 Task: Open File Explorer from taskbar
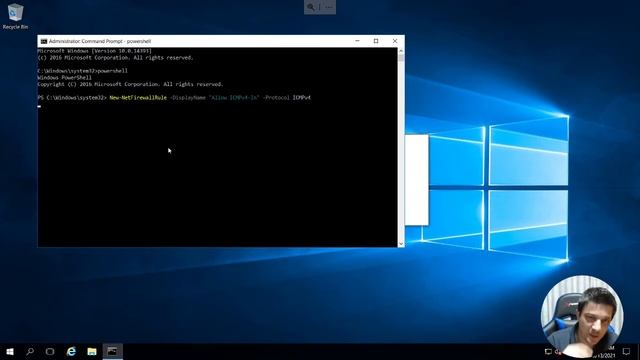click(92, 351)
